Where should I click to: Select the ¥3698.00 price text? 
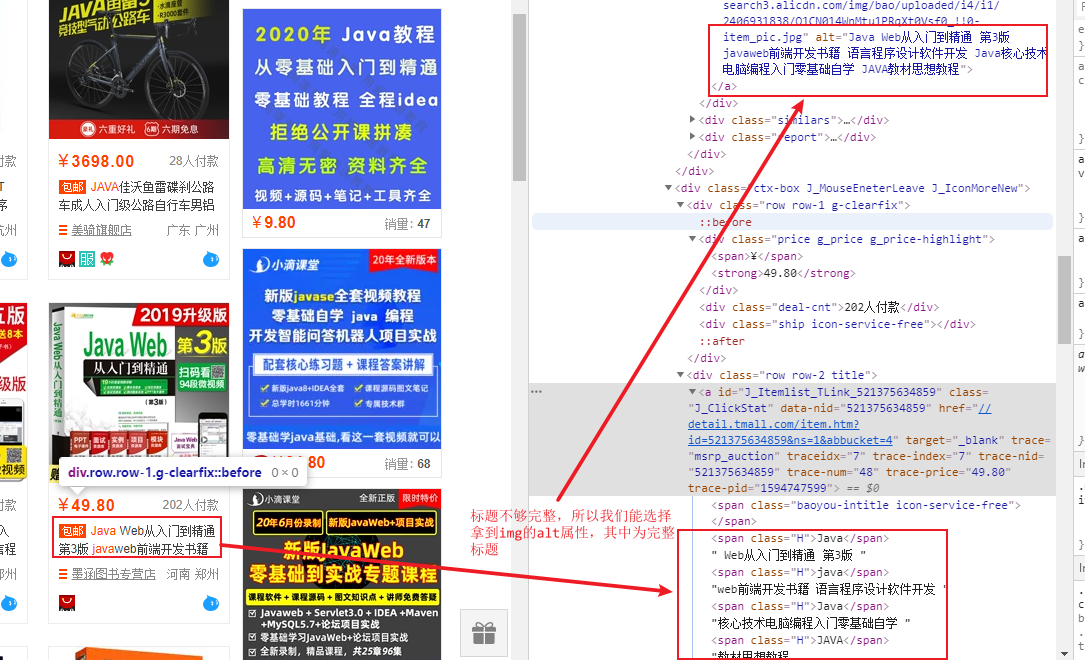(x=96, y=161)
